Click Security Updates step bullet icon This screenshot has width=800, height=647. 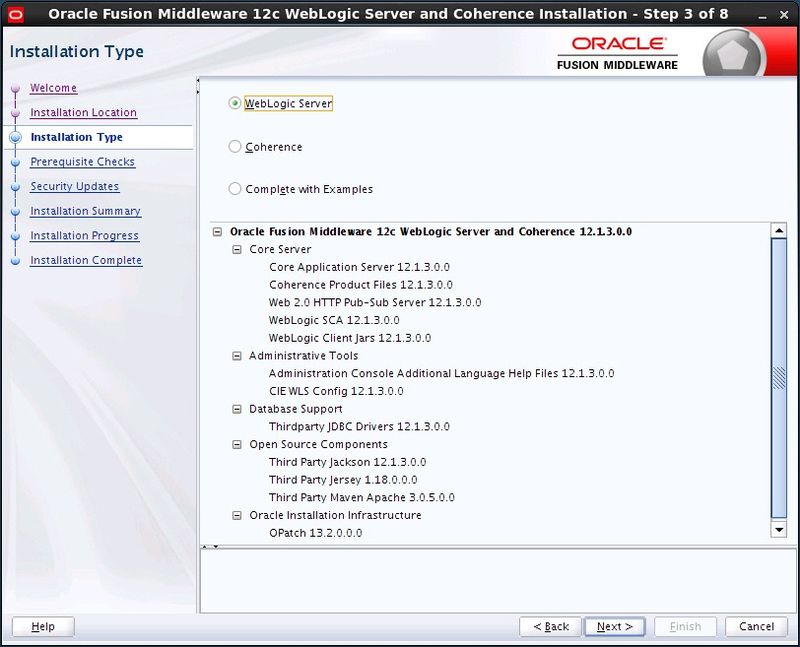tap(15, 187)
